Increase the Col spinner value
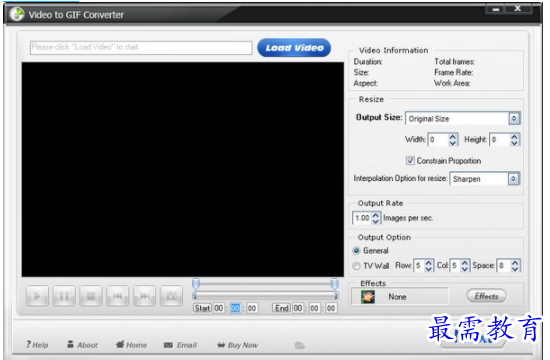Image resolution: width=550 pixels, height=360 pixels. pyautogui.click(x=465, y=262)
